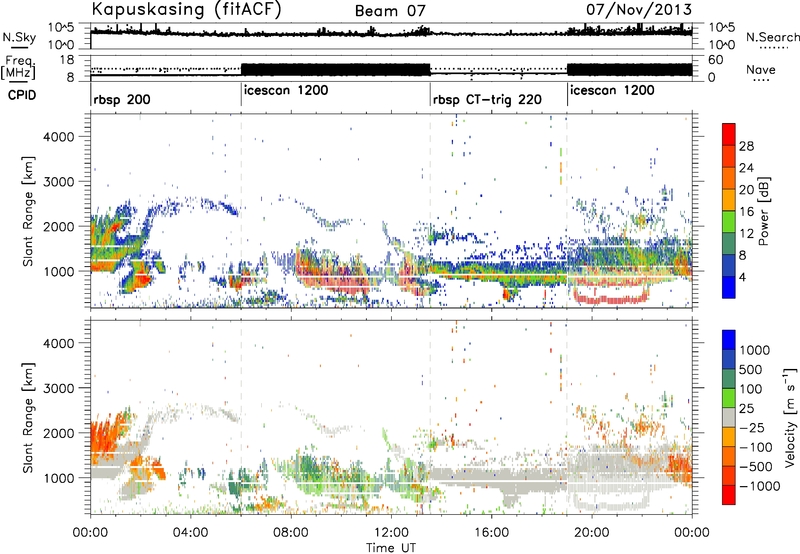Click the date '07/Nov/2013'
The image size is (800, 554).
[638, 10]
